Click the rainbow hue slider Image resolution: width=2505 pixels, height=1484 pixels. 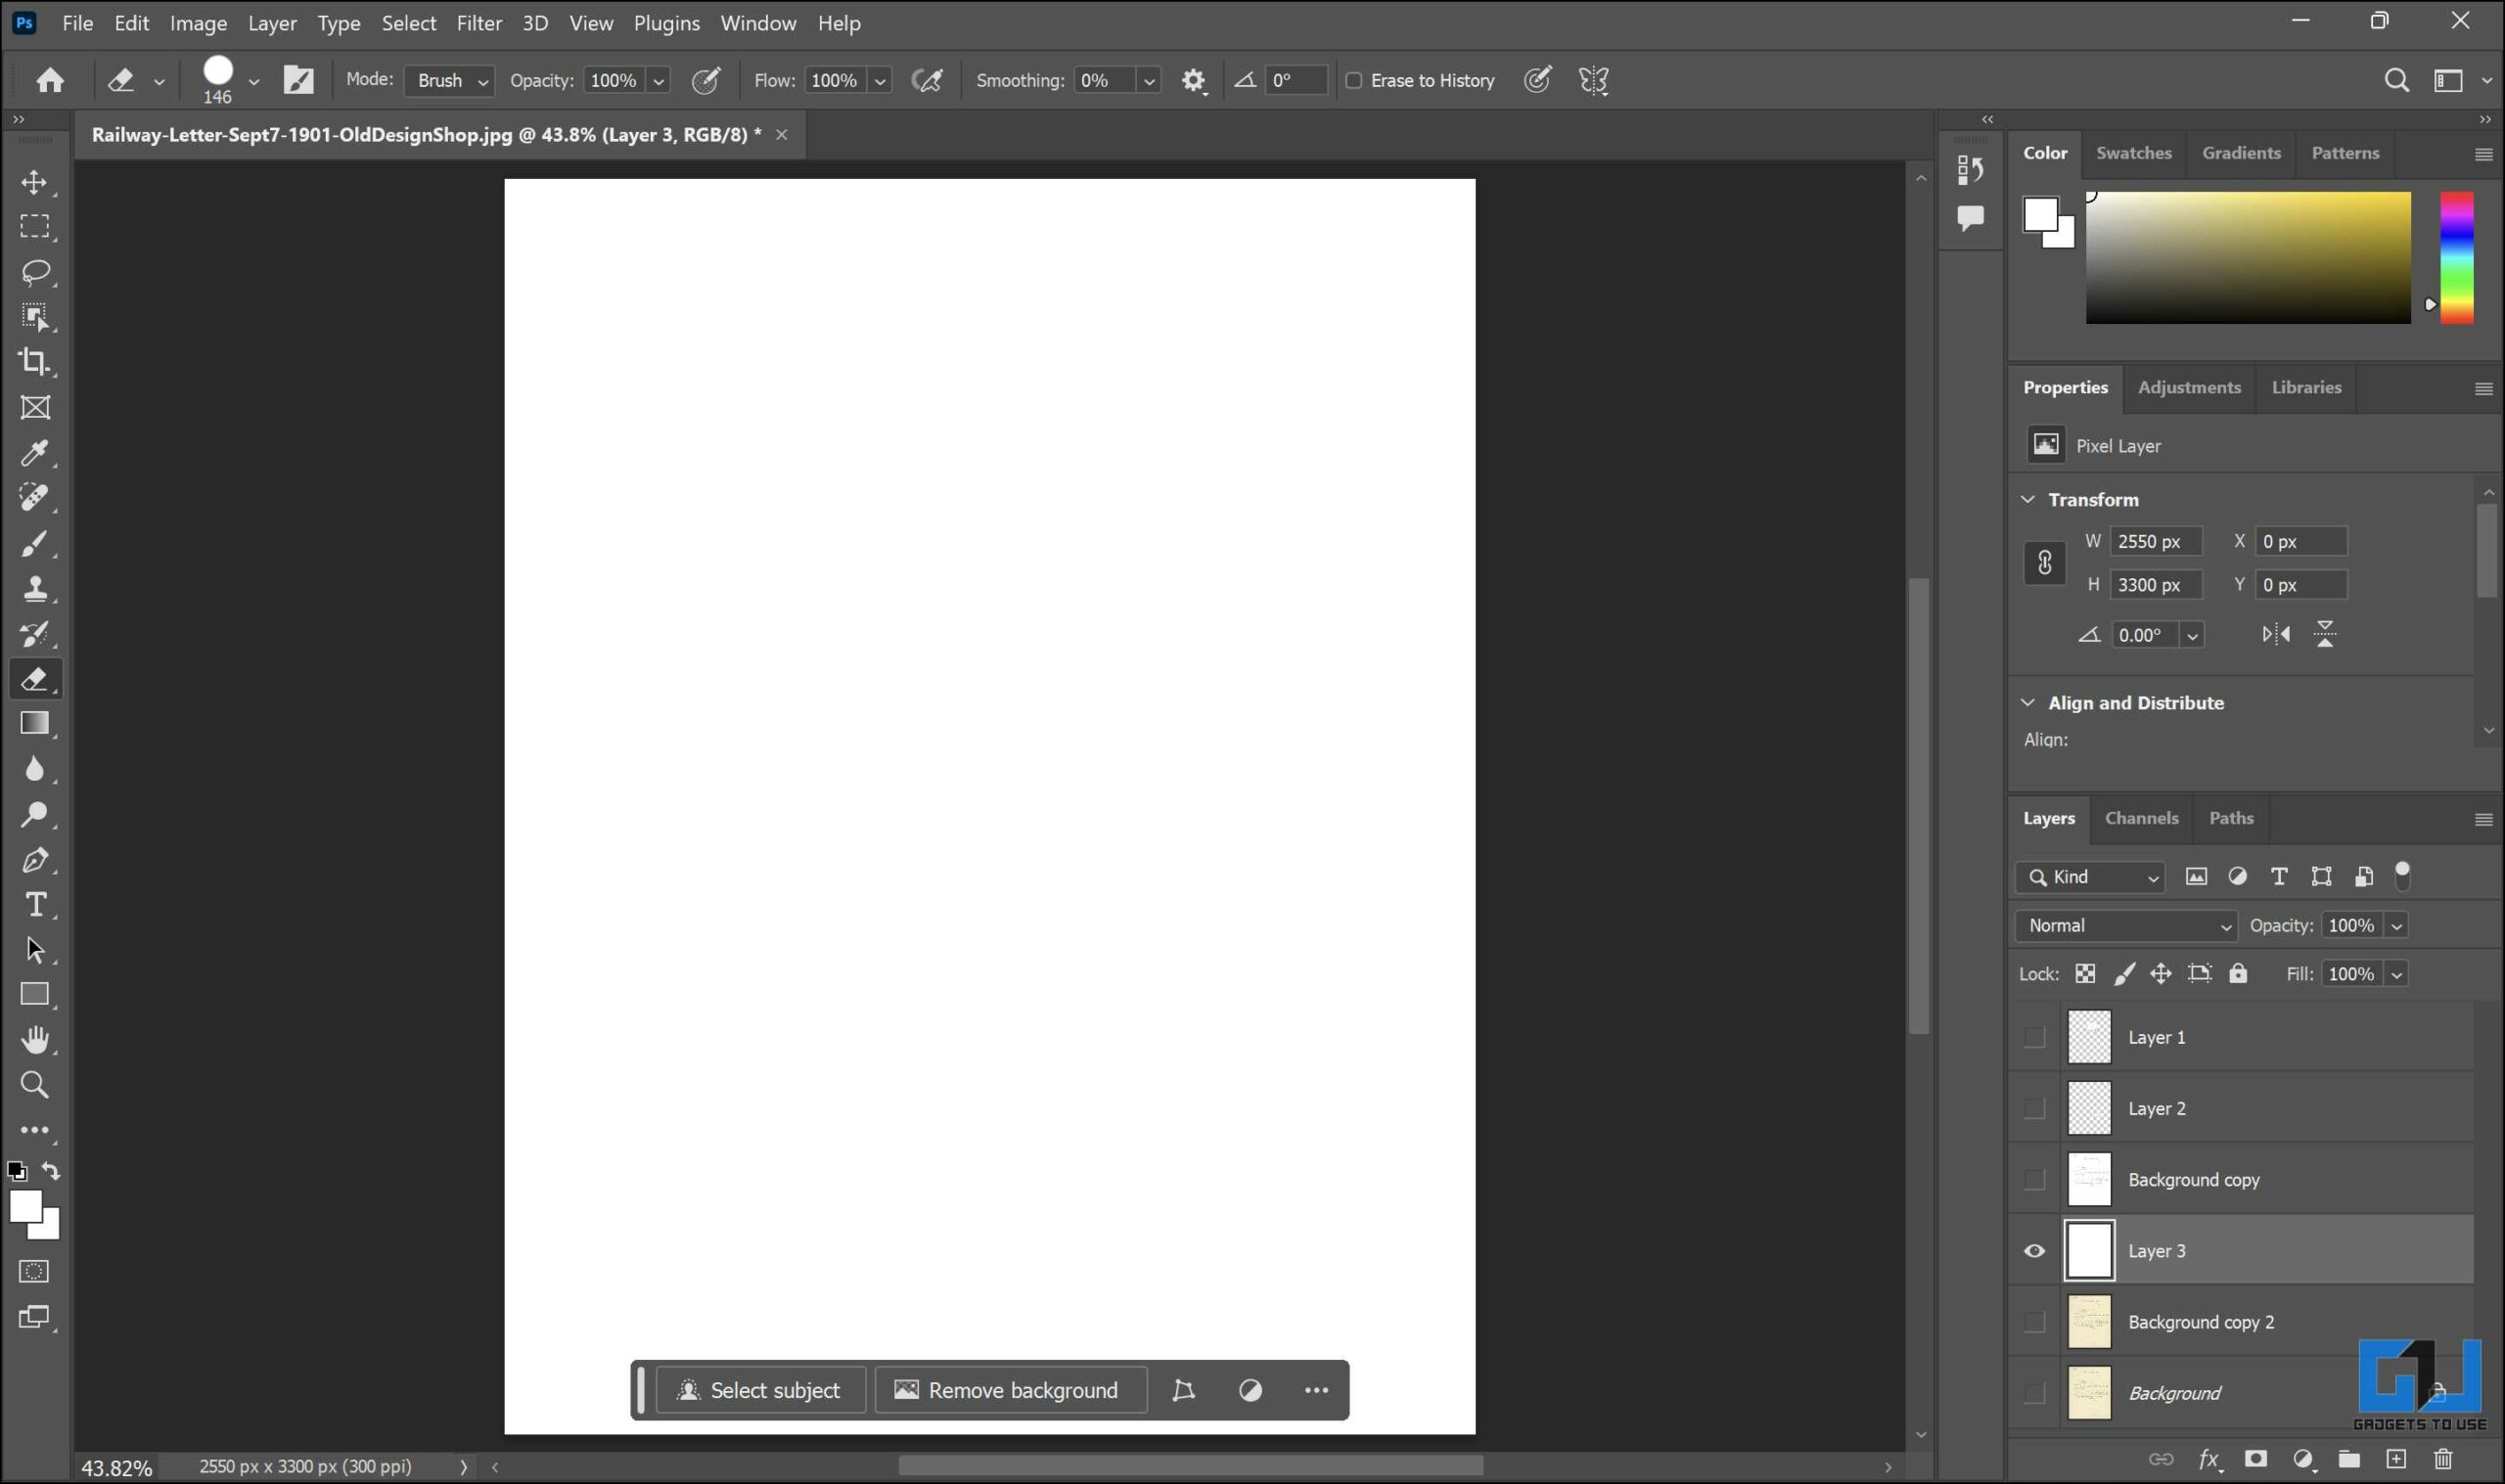pyautogui.click(x=2457, y=258)
